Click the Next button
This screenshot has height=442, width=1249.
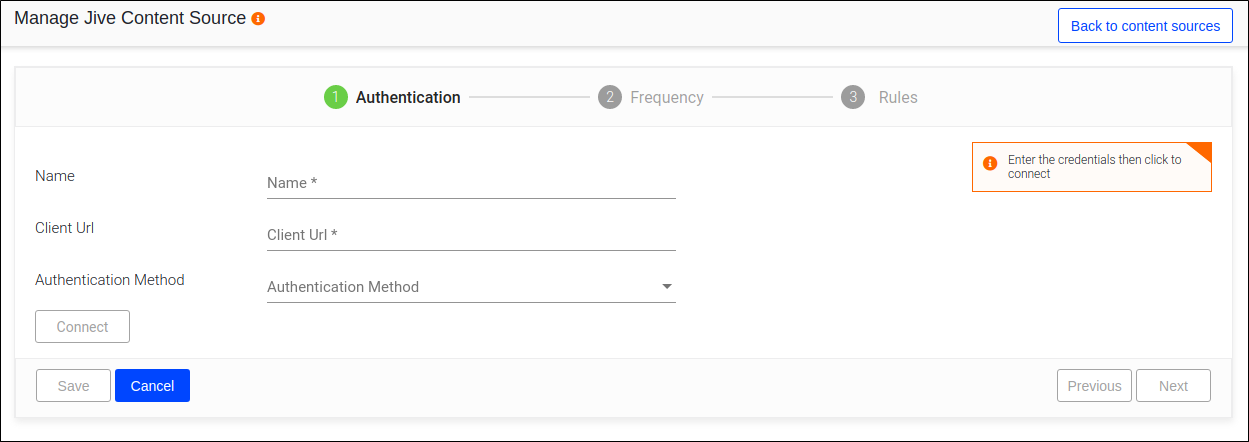pyautogui.click(x=1173, y=386)
